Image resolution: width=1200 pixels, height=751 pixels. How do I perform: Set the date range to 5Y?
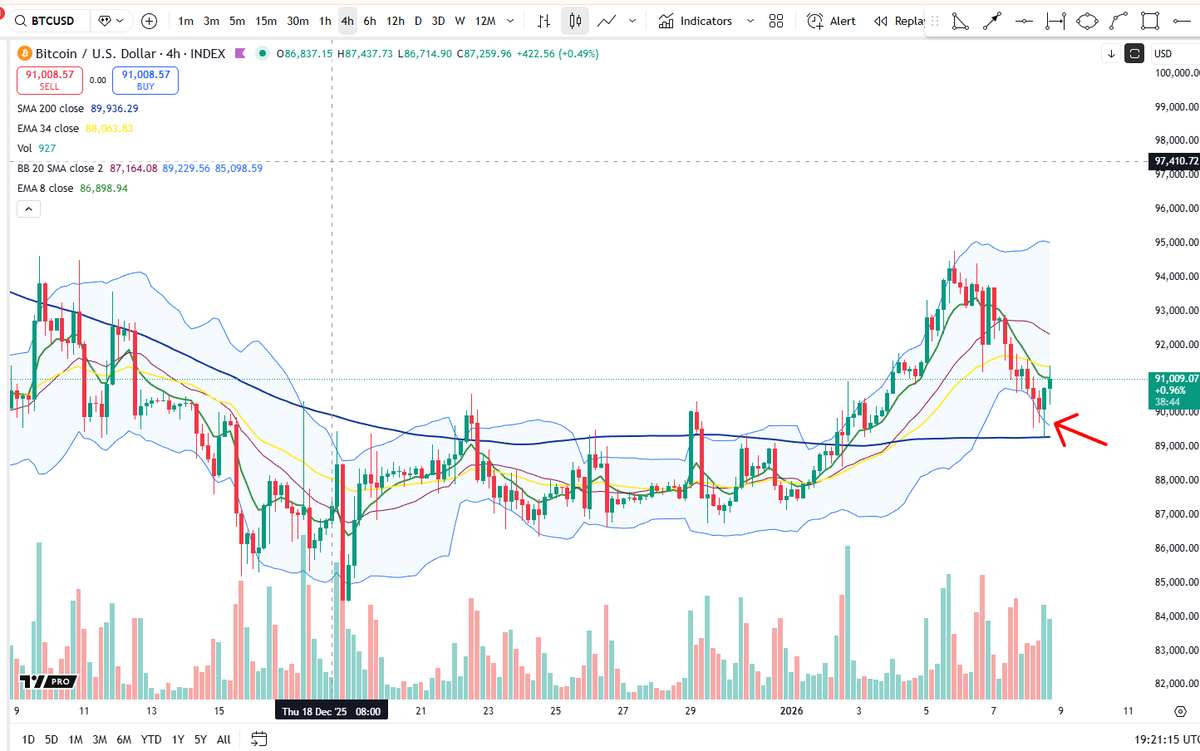(x=201, y=740)
